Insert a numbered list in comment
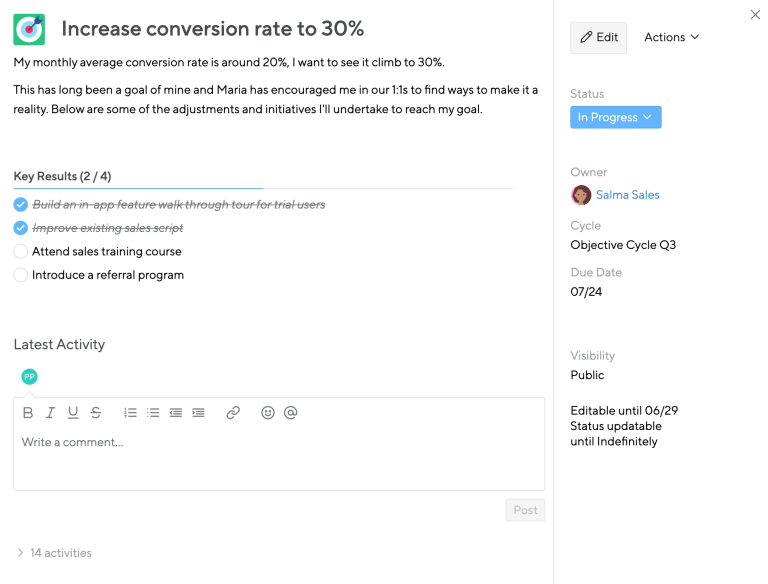The width and height of the screenshot is (768, 584). [130, 413]
